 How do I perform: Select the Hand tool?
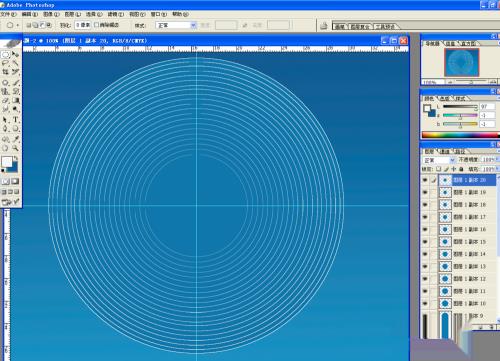[x=6, y=148]
